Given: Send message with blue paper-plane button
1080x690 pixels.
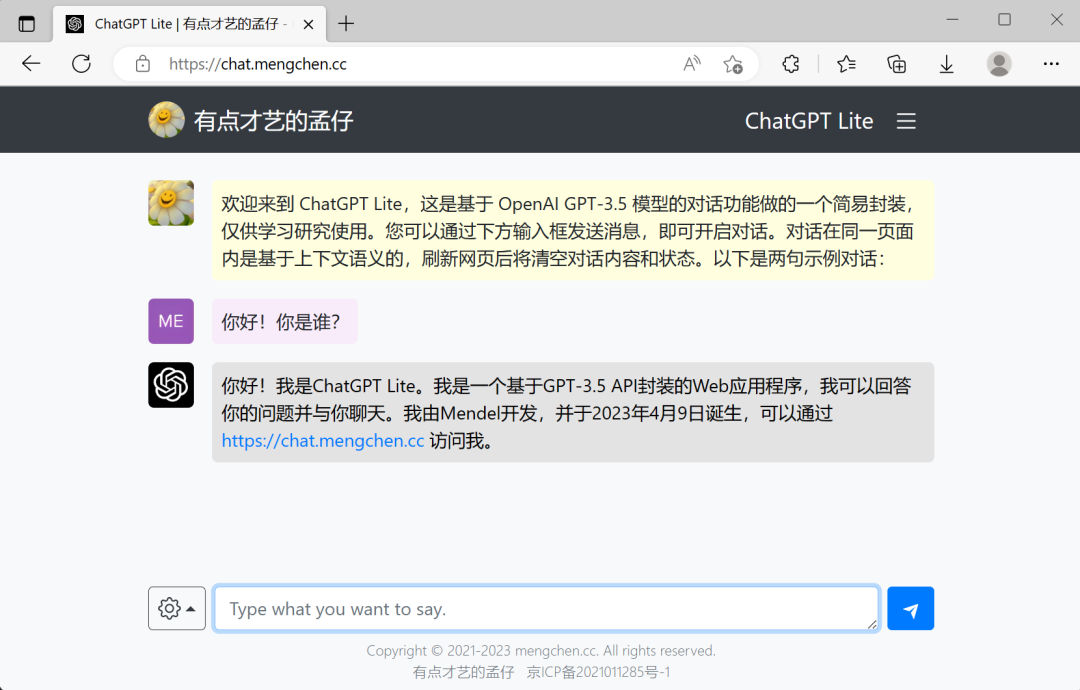Looking at the screenshot, I should [x=911, y=608].
